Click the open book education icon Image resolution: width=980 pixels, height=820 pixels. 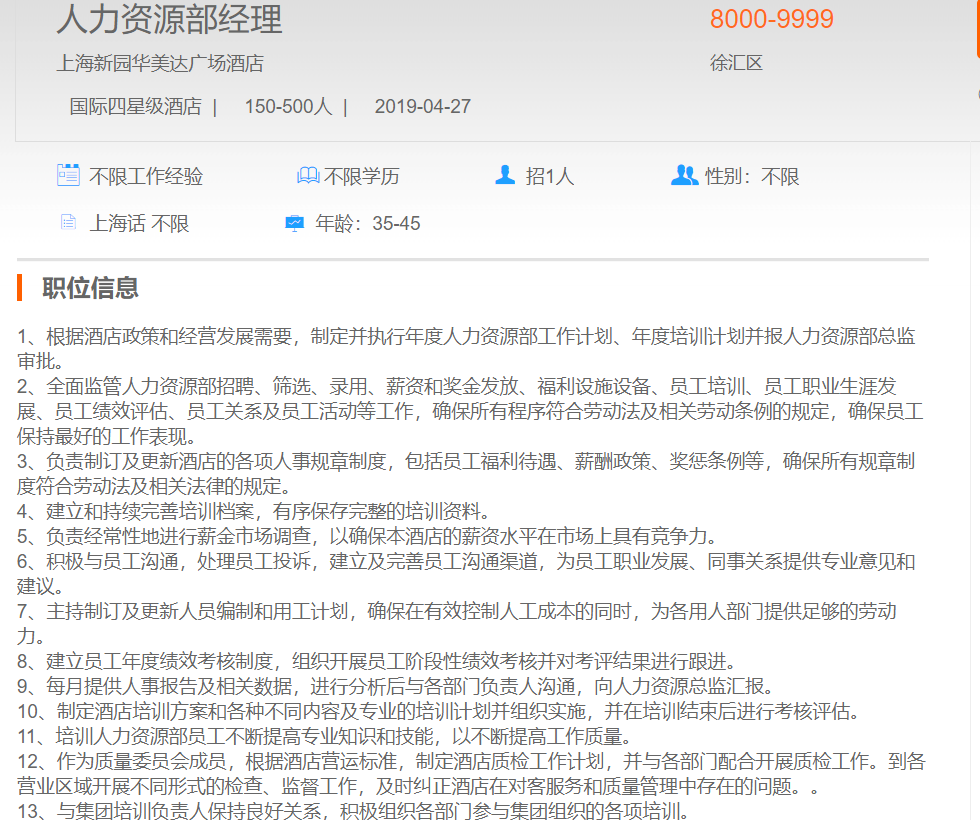pos(308,176)
